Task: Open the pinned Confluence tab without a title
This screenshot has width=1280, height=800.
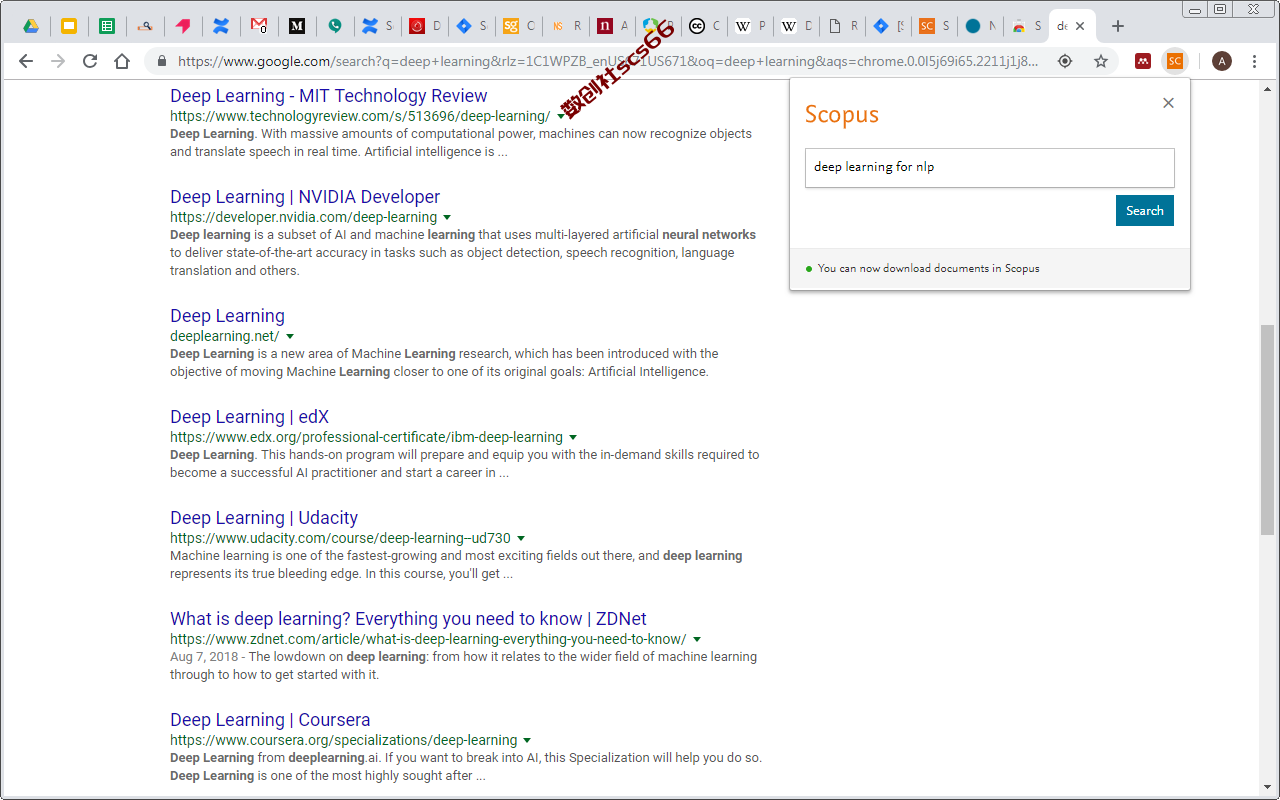Action: coord(221,26)
